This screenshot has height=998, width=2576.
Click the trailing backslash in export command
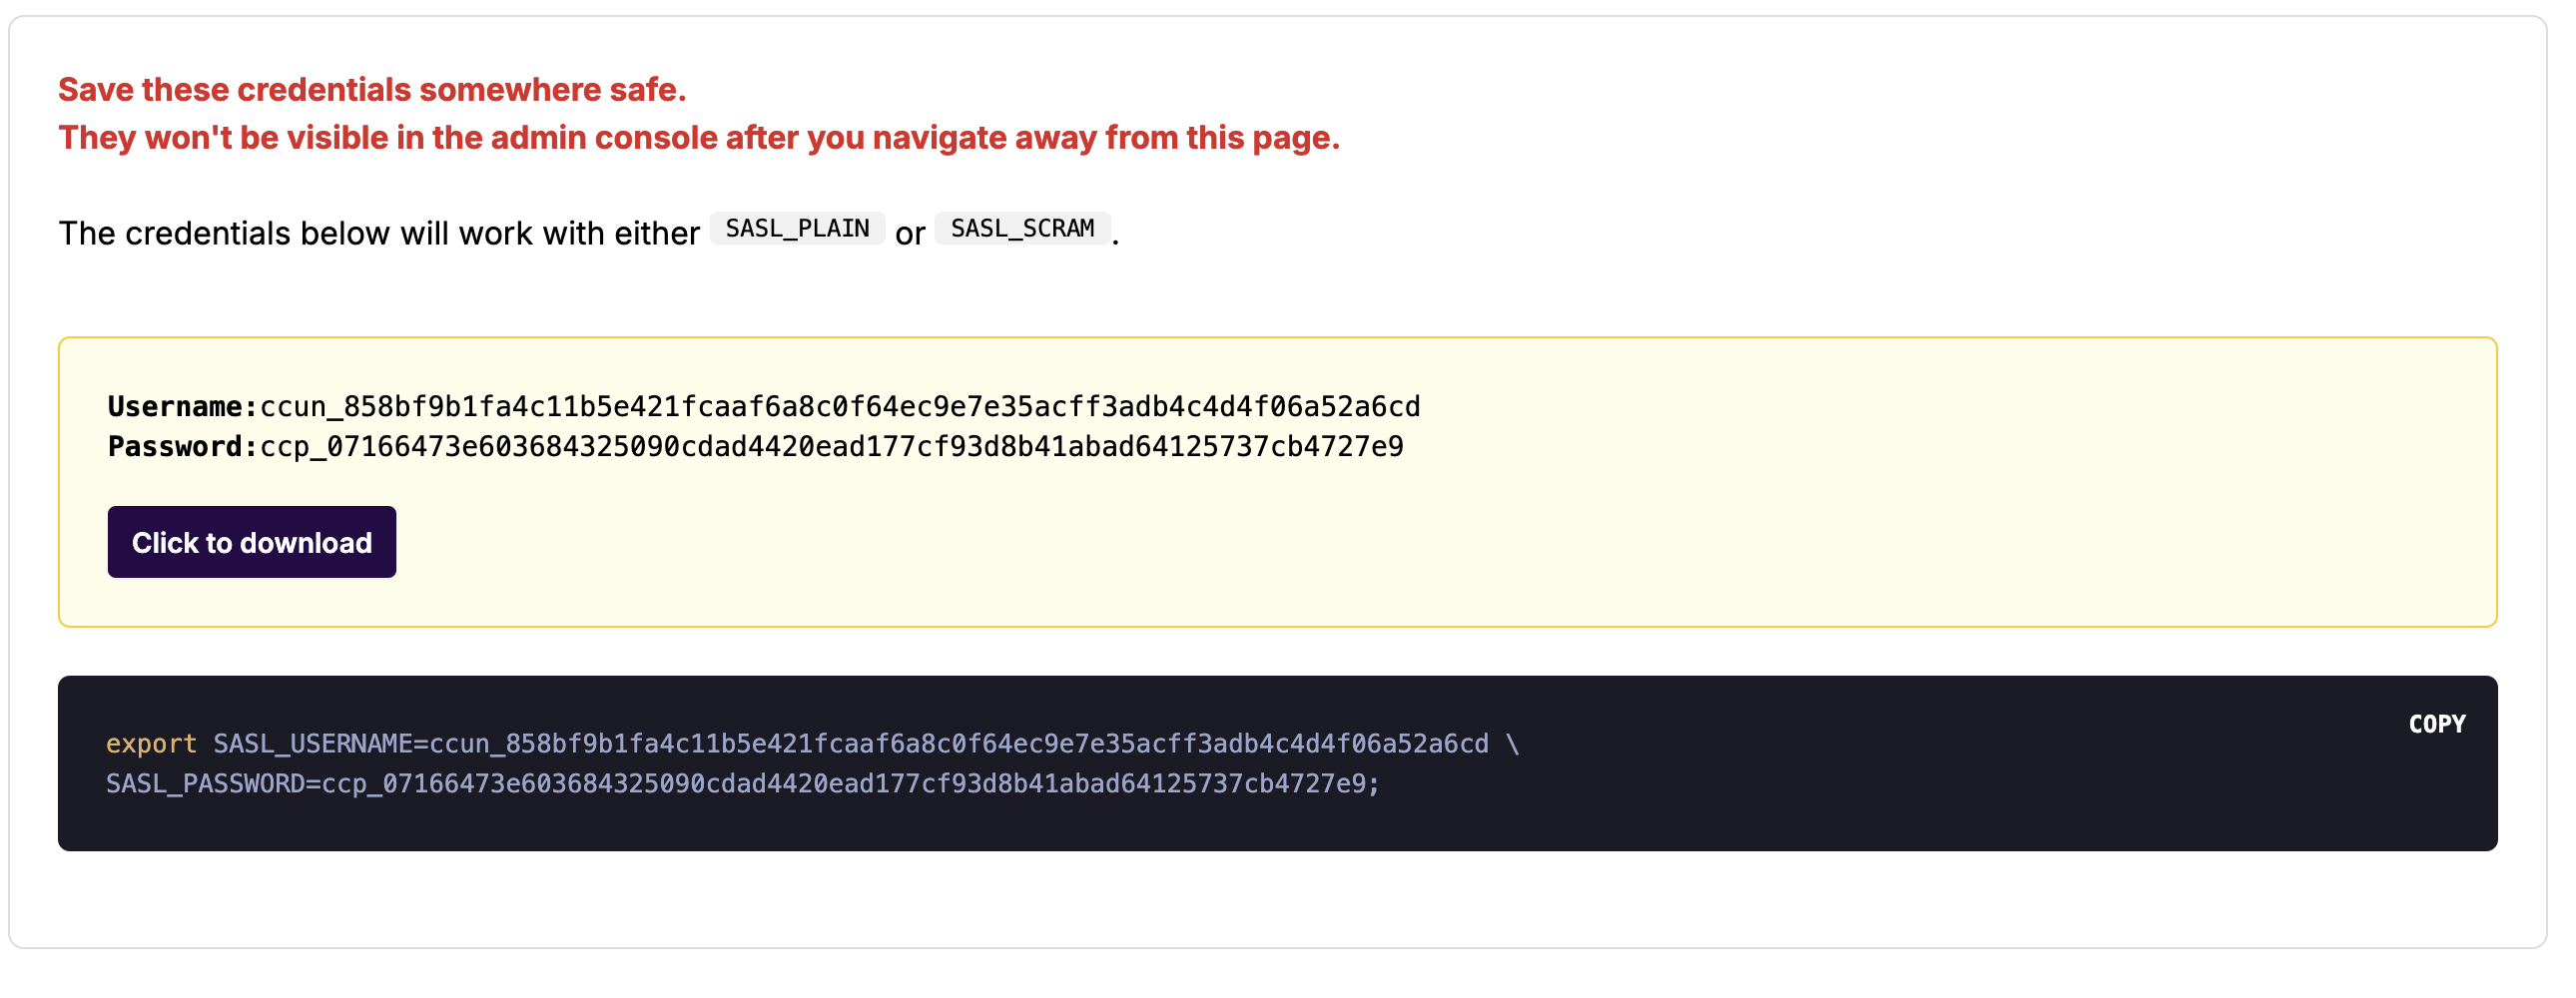[1512, 744]
